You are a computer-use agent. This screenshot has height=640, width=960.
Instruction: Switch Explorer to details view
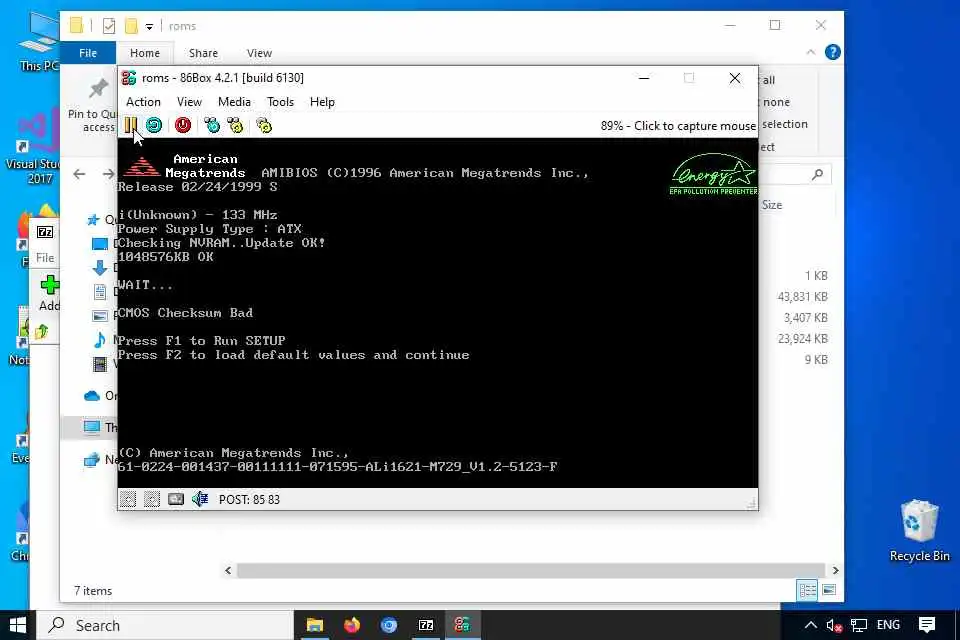coord(808,590)
